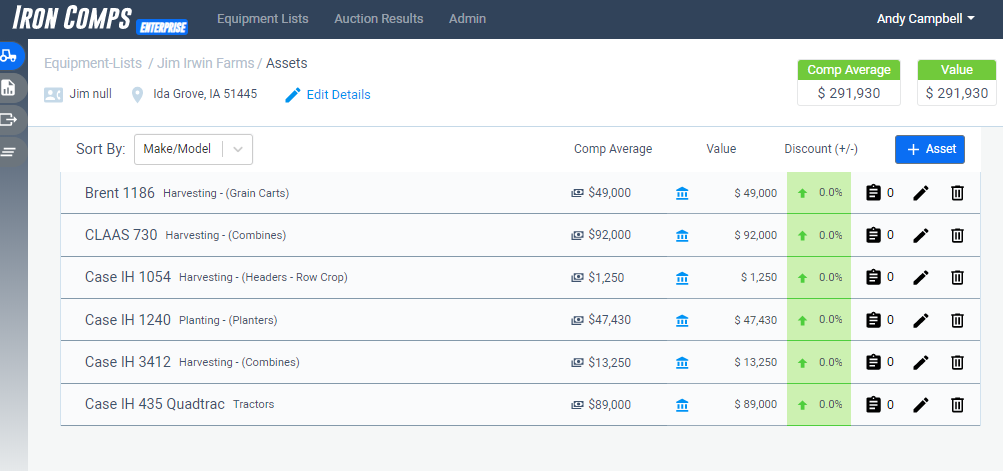
Task: Edit the Case IH 1240 asset with pencil icon
Action: coord(920,319)
